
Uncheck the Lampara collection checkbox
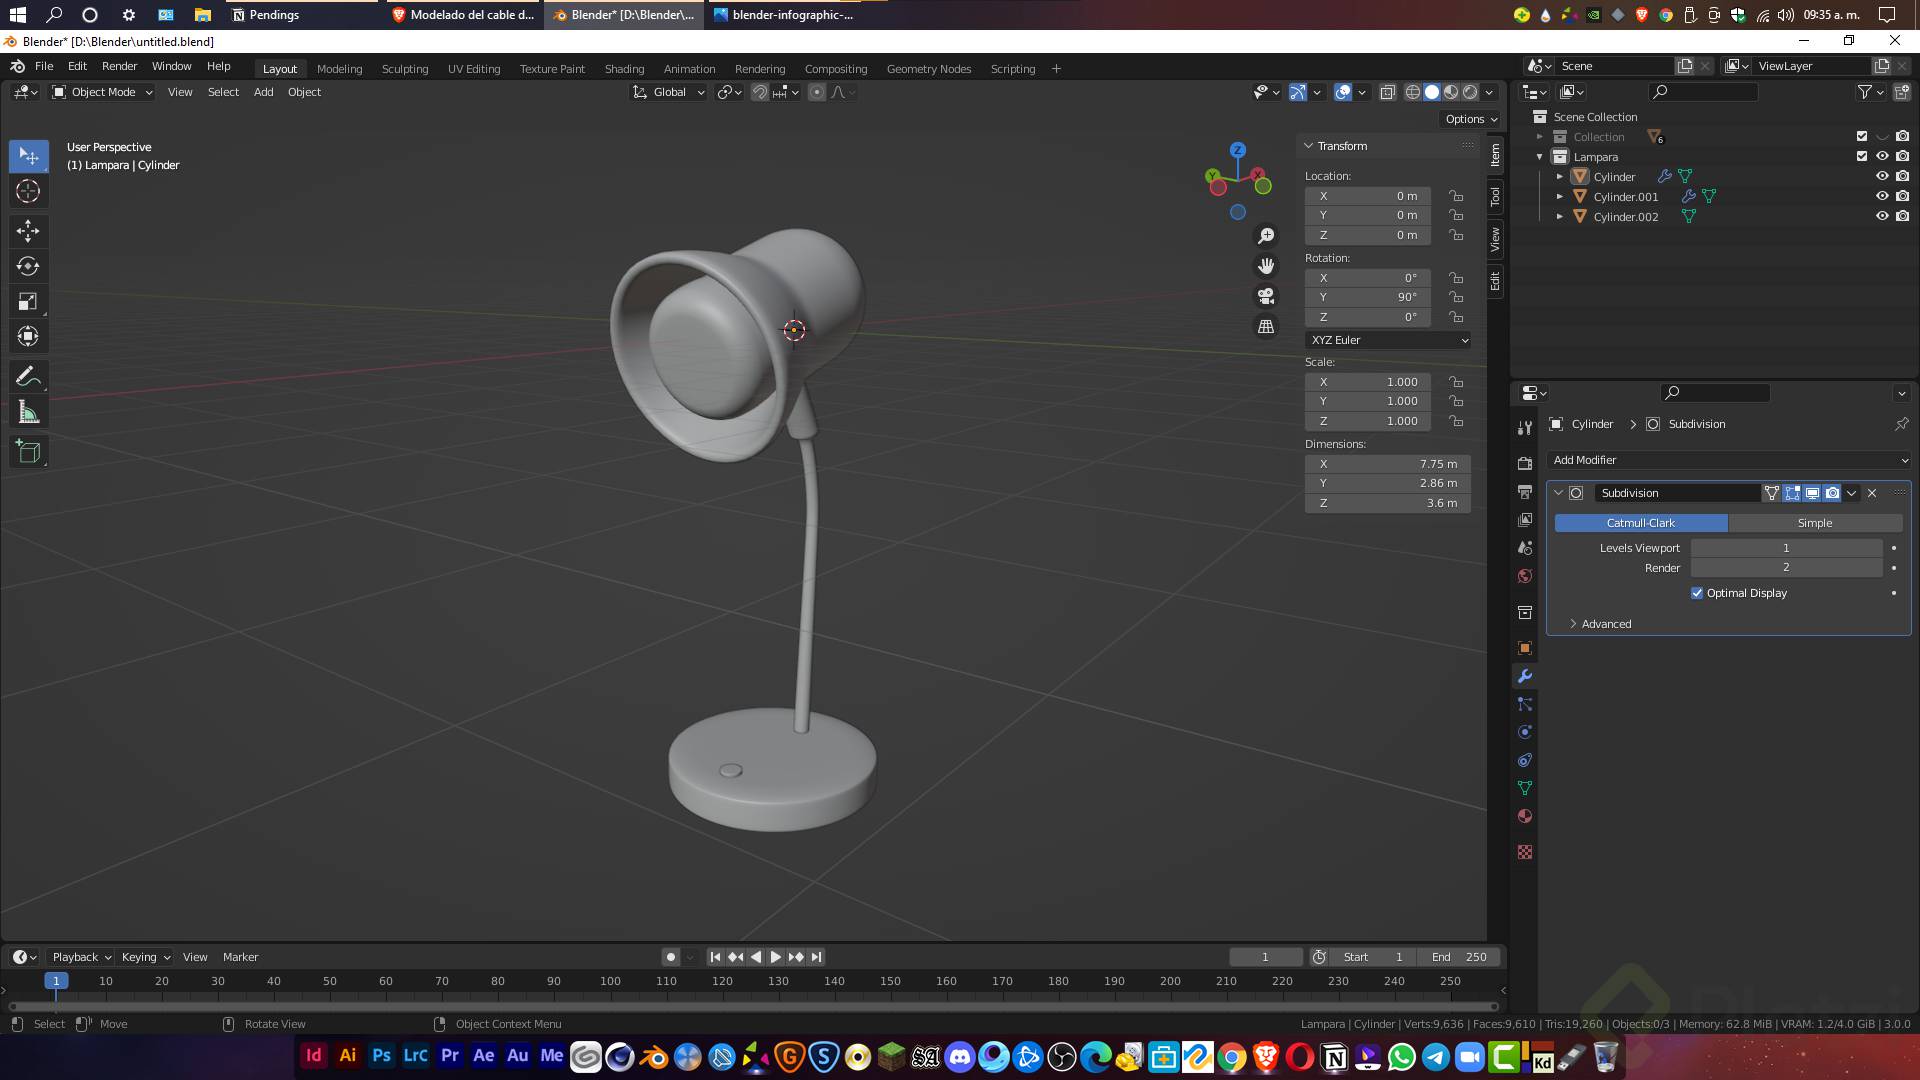coord(1861,156)
